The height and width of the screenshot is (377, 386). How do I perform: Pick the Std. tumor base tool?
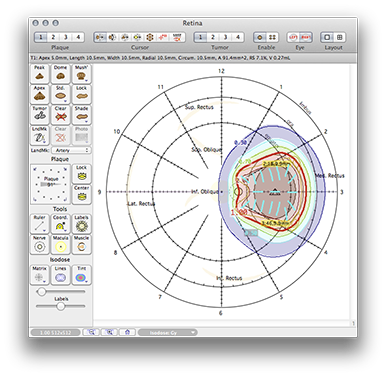coord(60,94)
